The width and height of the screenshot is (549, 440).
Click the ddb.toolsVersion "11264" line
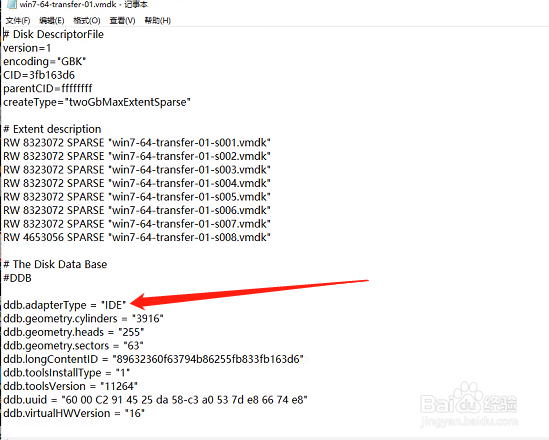pyautogui.click(x=70, y=386)
